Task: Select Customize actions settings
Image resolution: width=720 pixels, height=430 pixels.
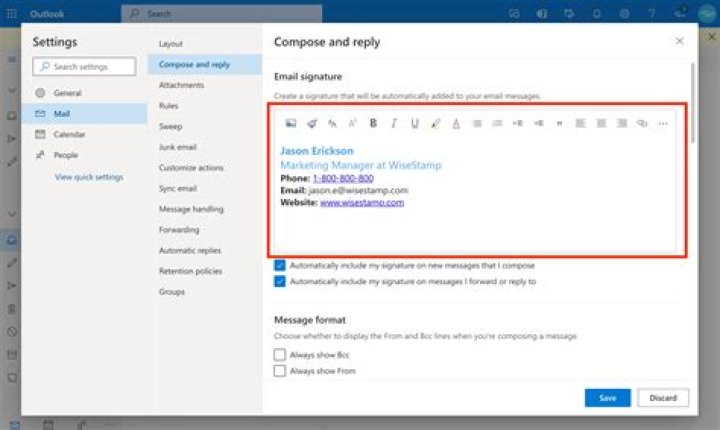Action: (205, 168)
